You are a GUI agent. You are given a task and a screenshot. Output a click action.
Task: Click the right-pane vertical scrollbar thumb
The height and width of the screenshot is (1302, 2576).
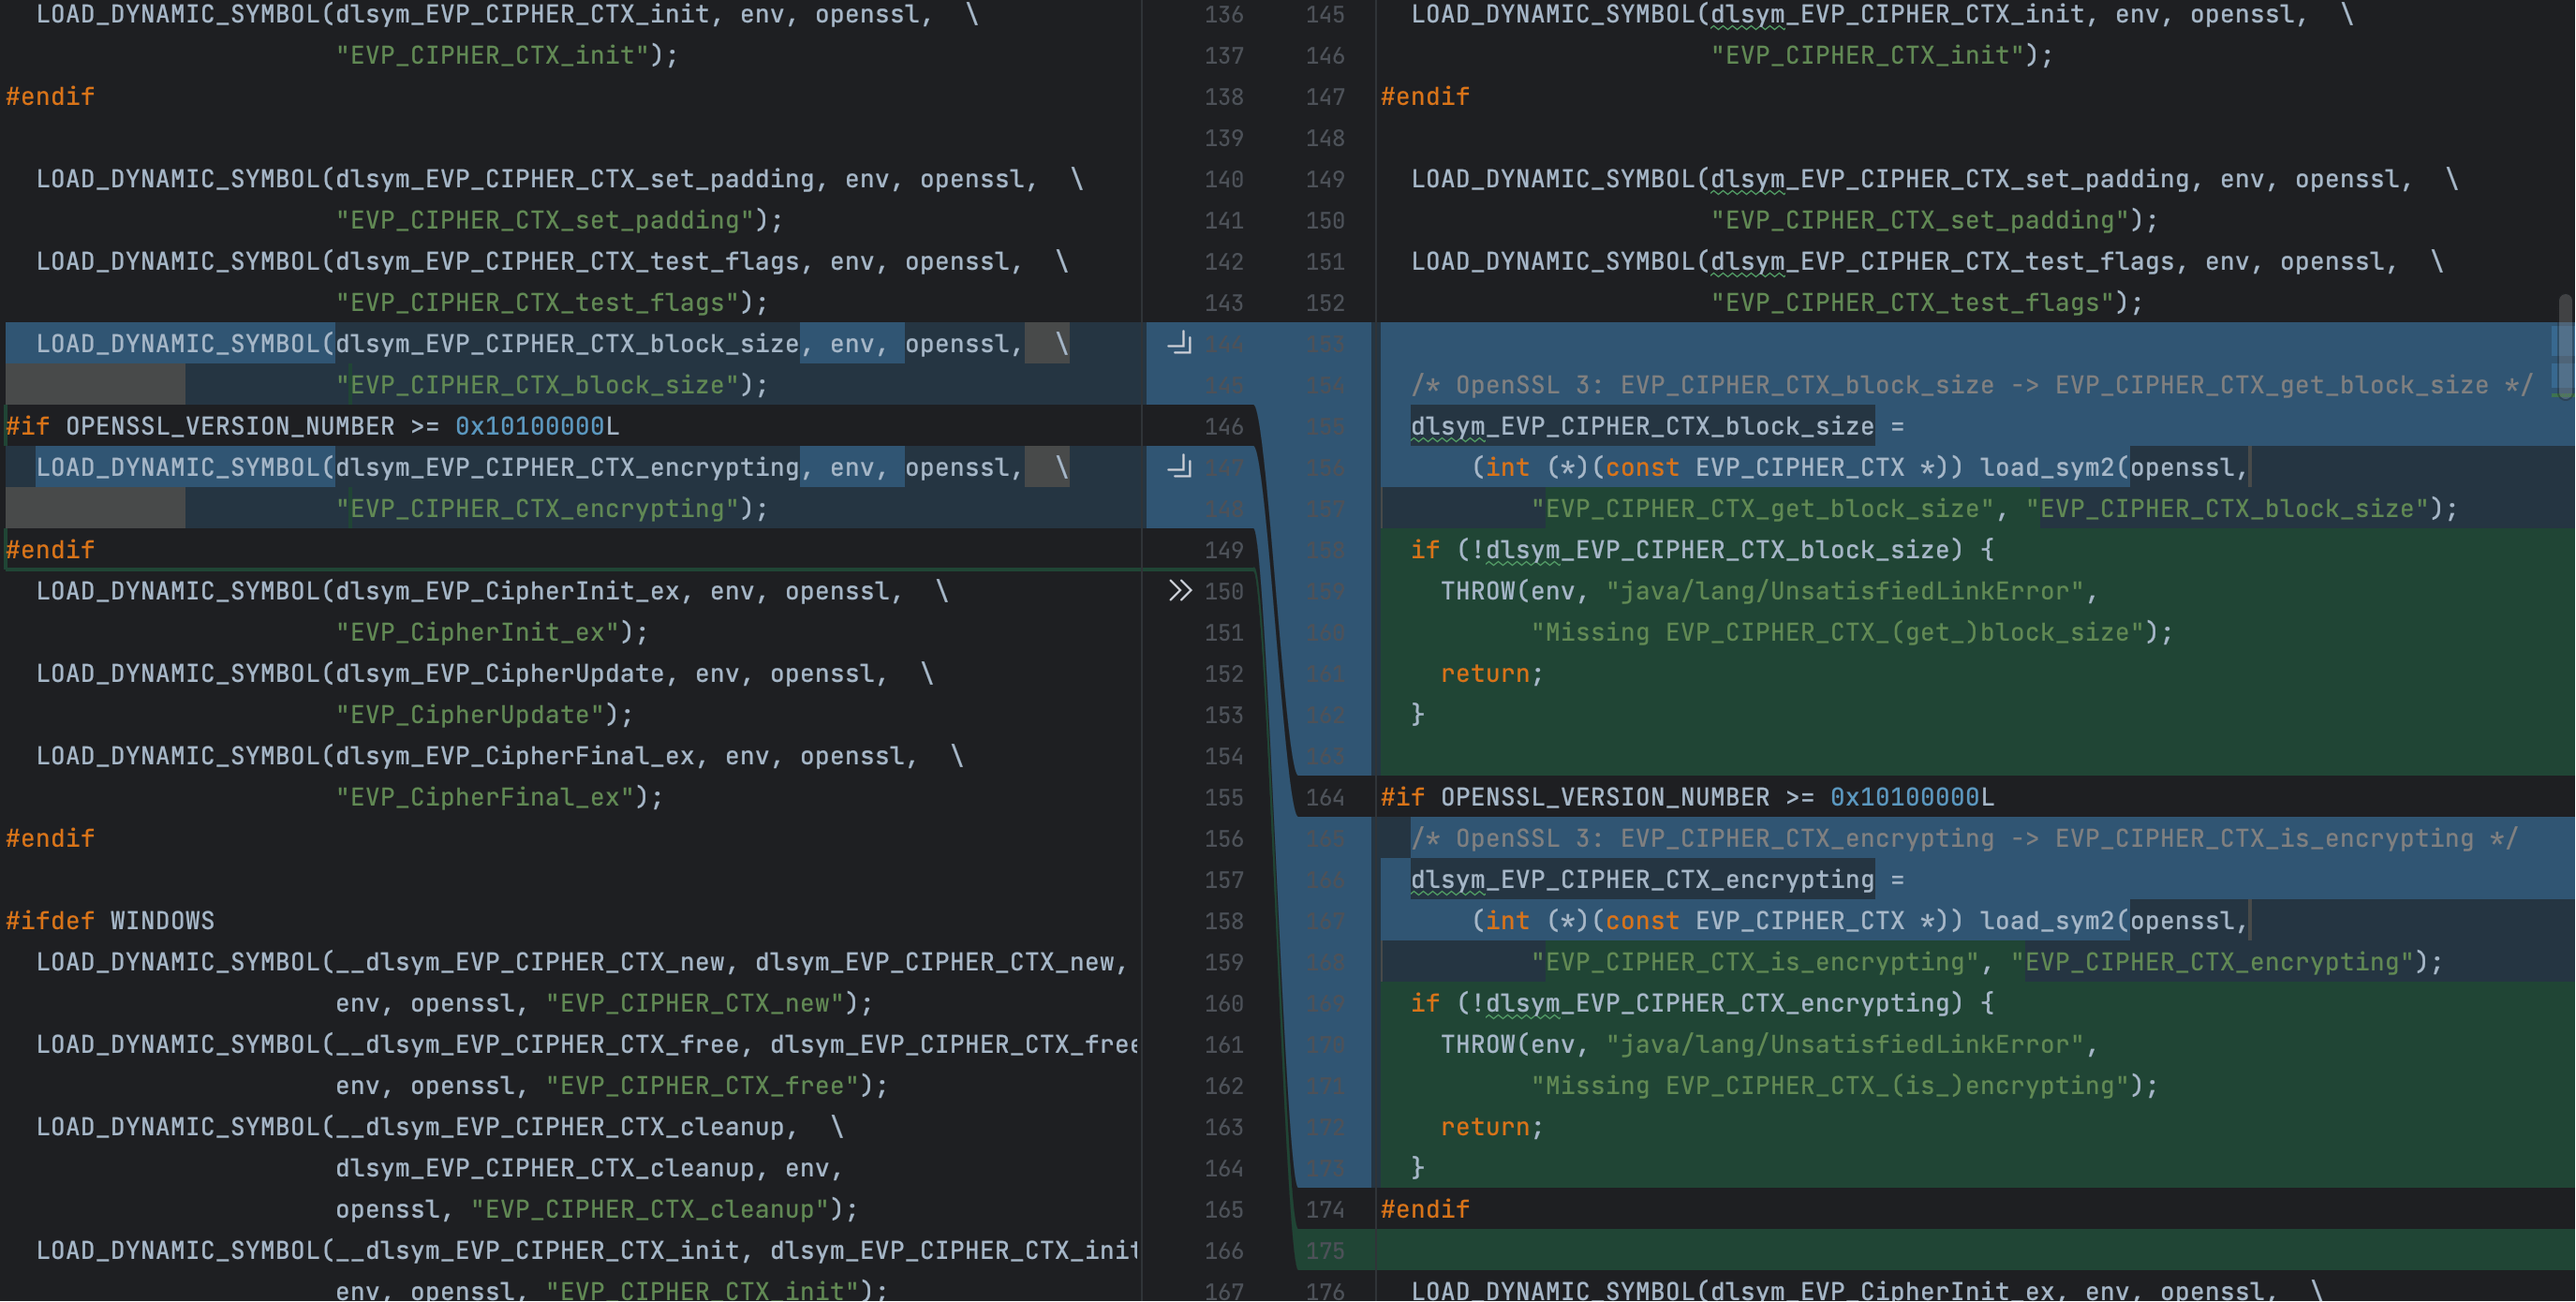[x=2565, y=345]
